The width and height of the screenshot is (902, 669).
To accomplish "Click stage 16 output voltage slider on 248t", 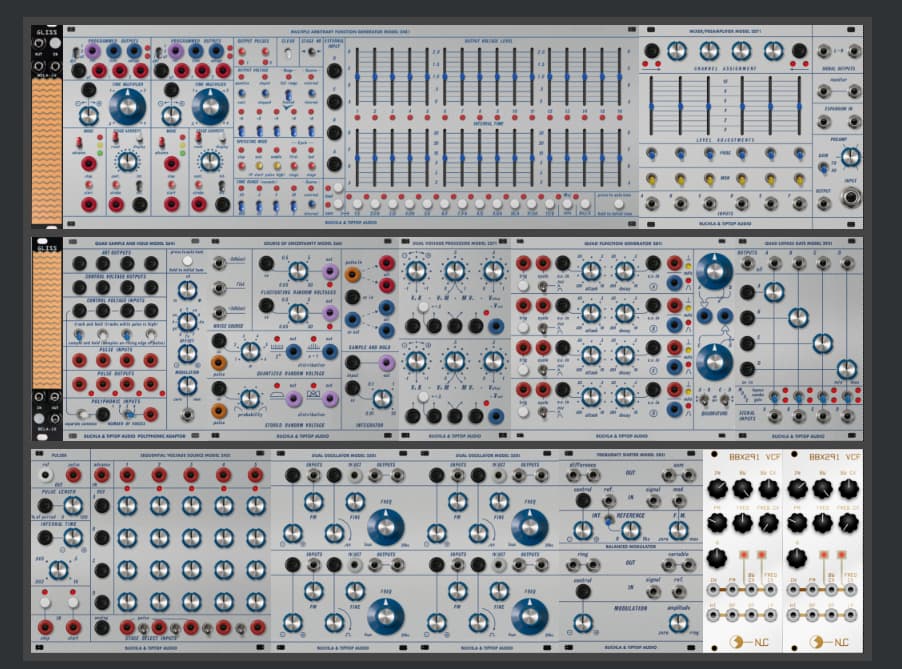I will pos(620,77).
